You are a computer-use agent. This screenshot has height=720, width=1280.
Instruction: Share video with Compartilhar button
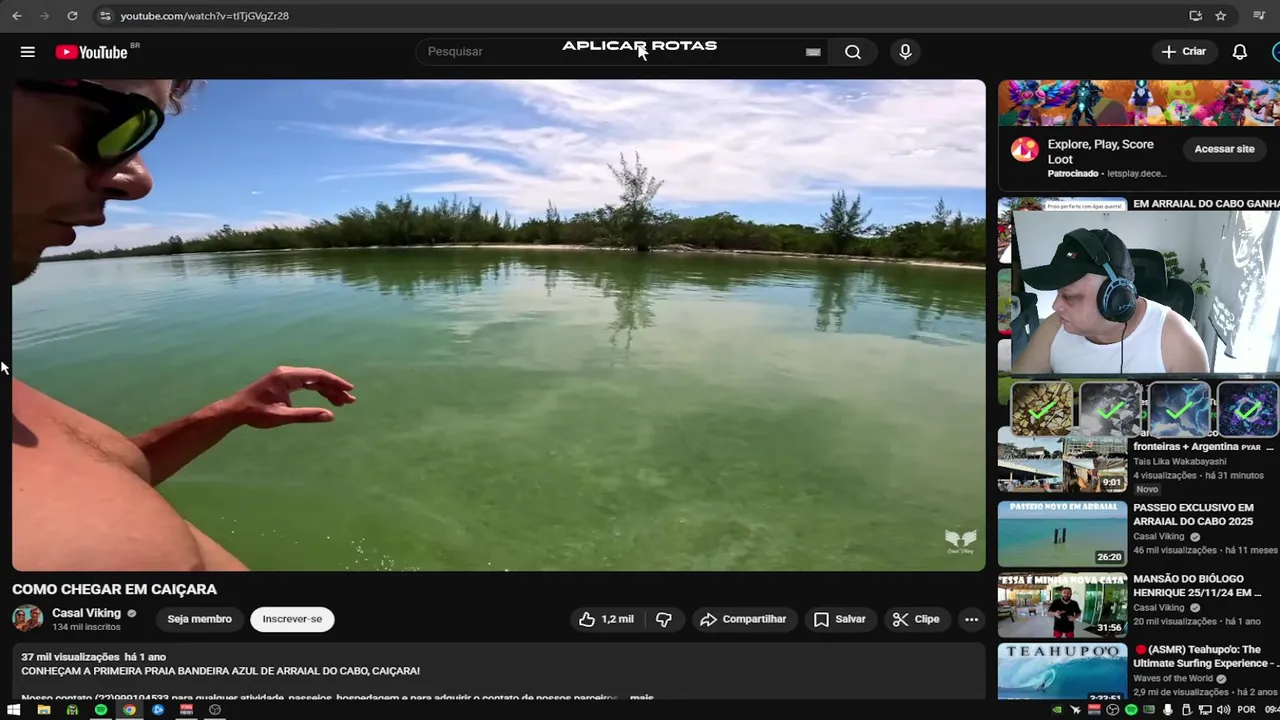pos(743,619)
